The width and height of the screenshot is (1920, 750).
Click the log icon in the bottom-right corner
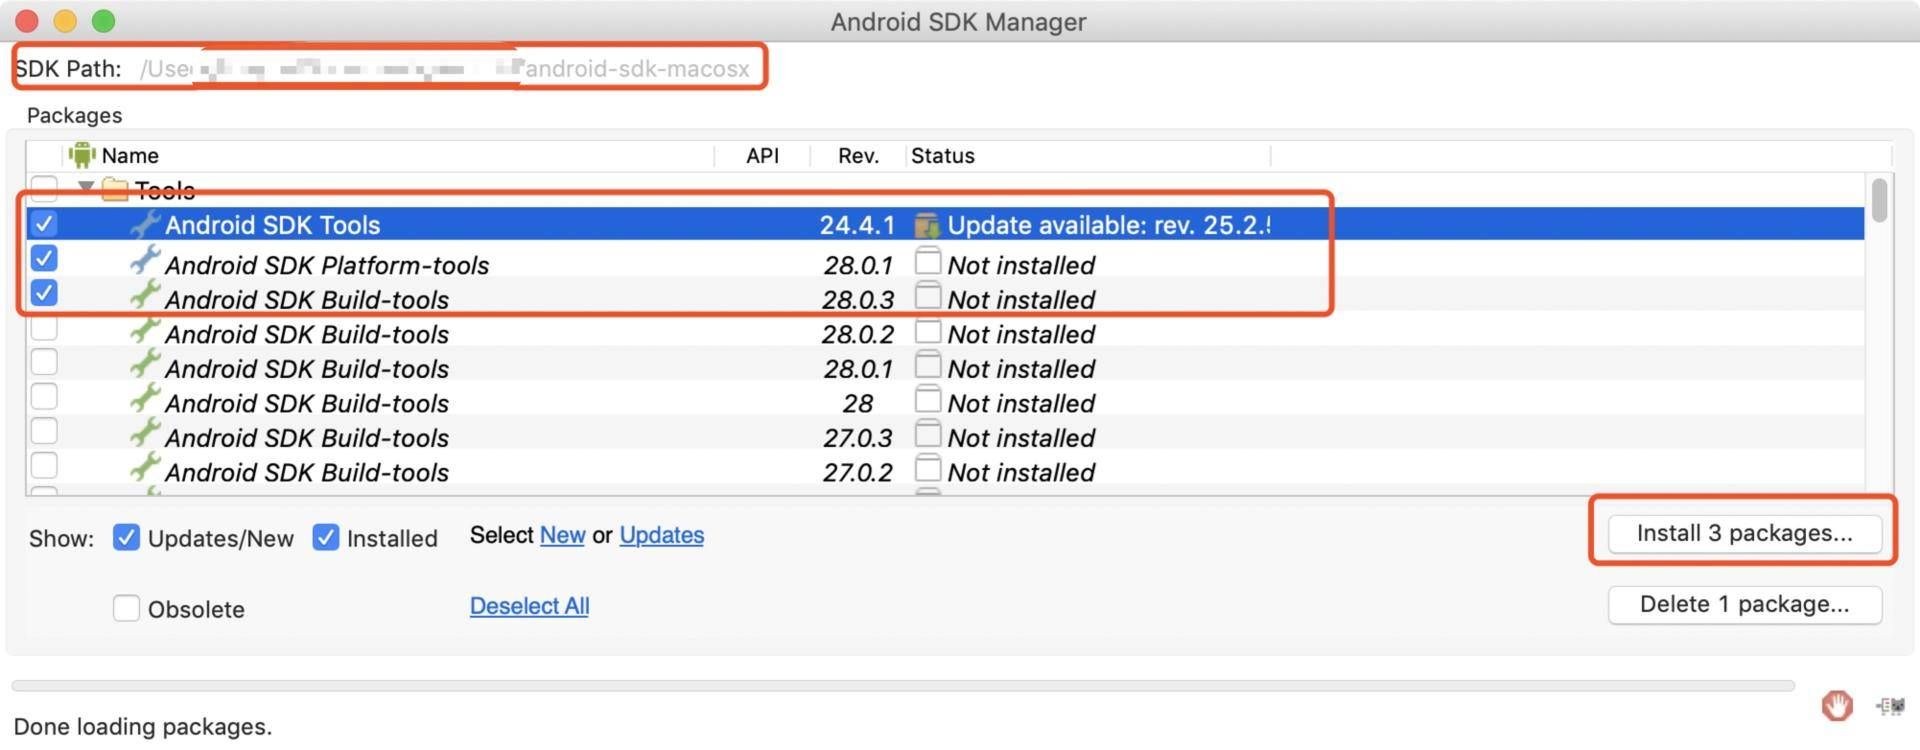pos(1889,706)
